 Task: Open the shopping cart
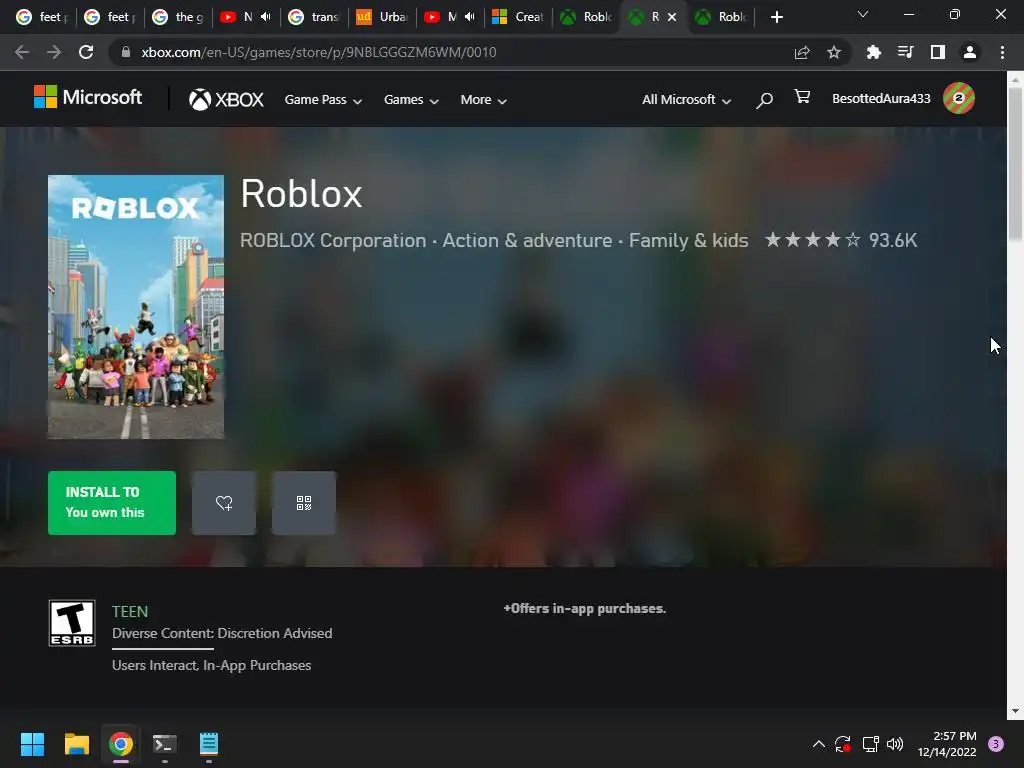(x=802, y=97)
